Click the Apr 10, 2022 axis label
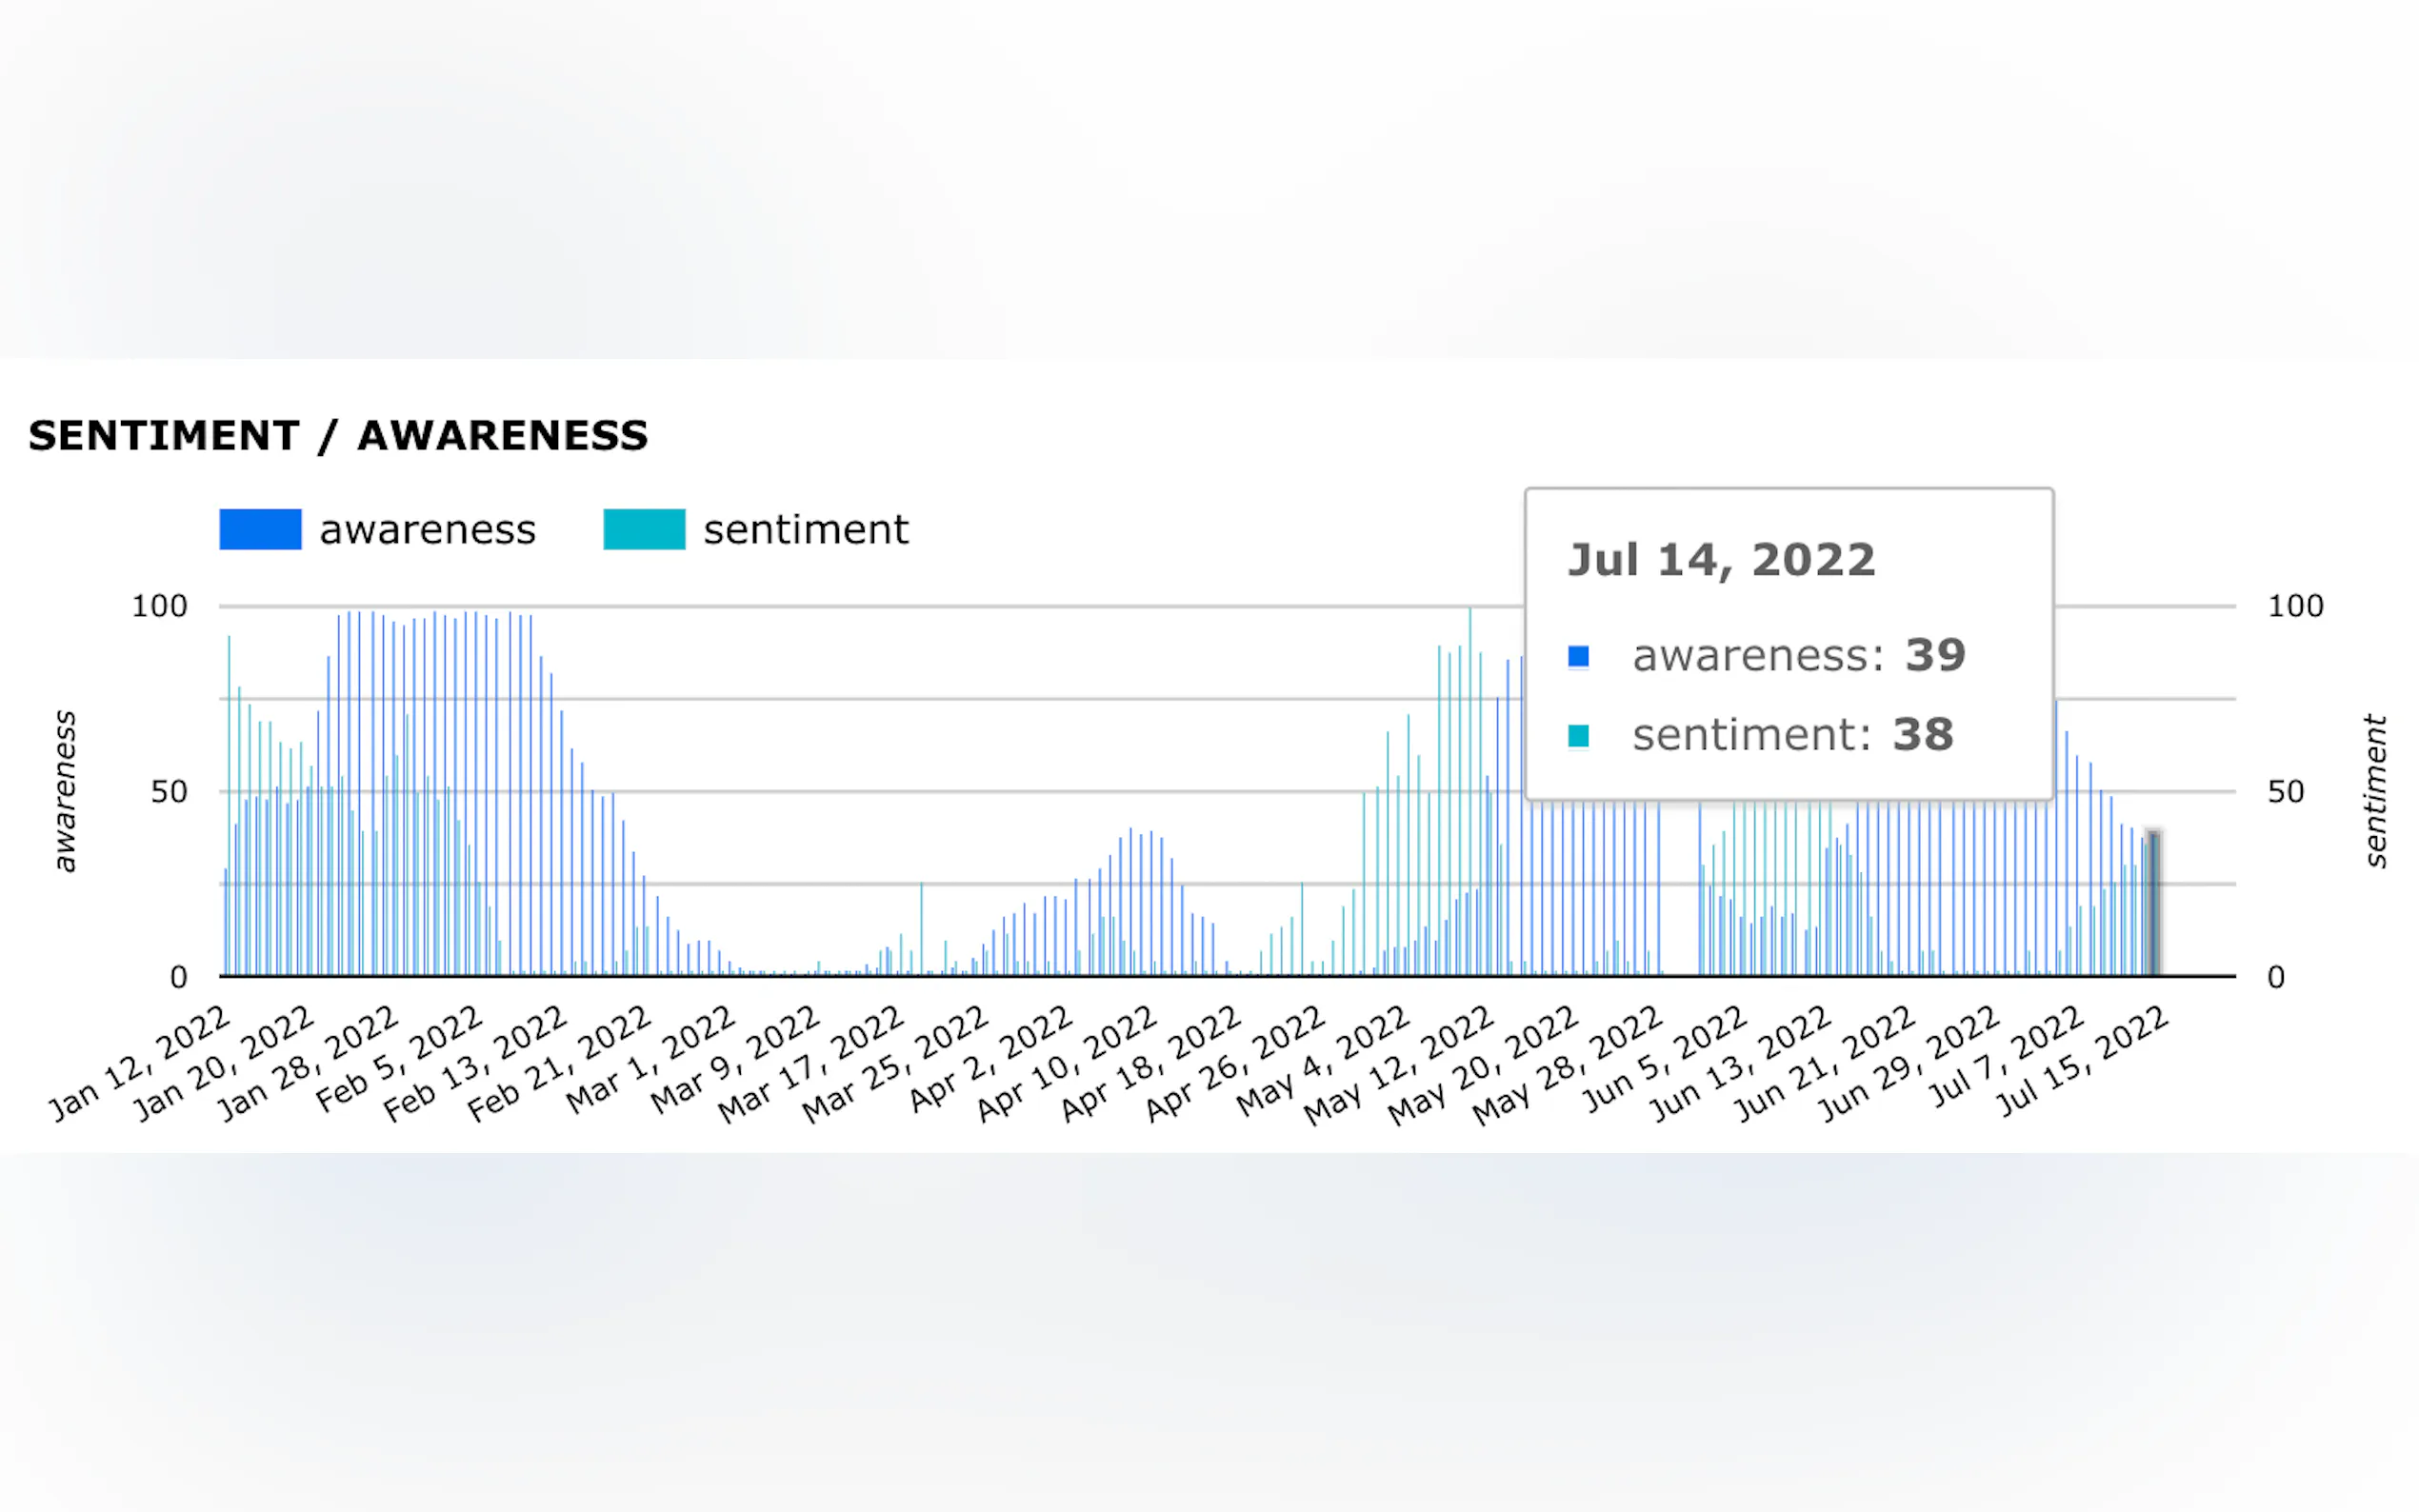The height and width of the screenshot is (1512, 2419). (1067, 1064)
